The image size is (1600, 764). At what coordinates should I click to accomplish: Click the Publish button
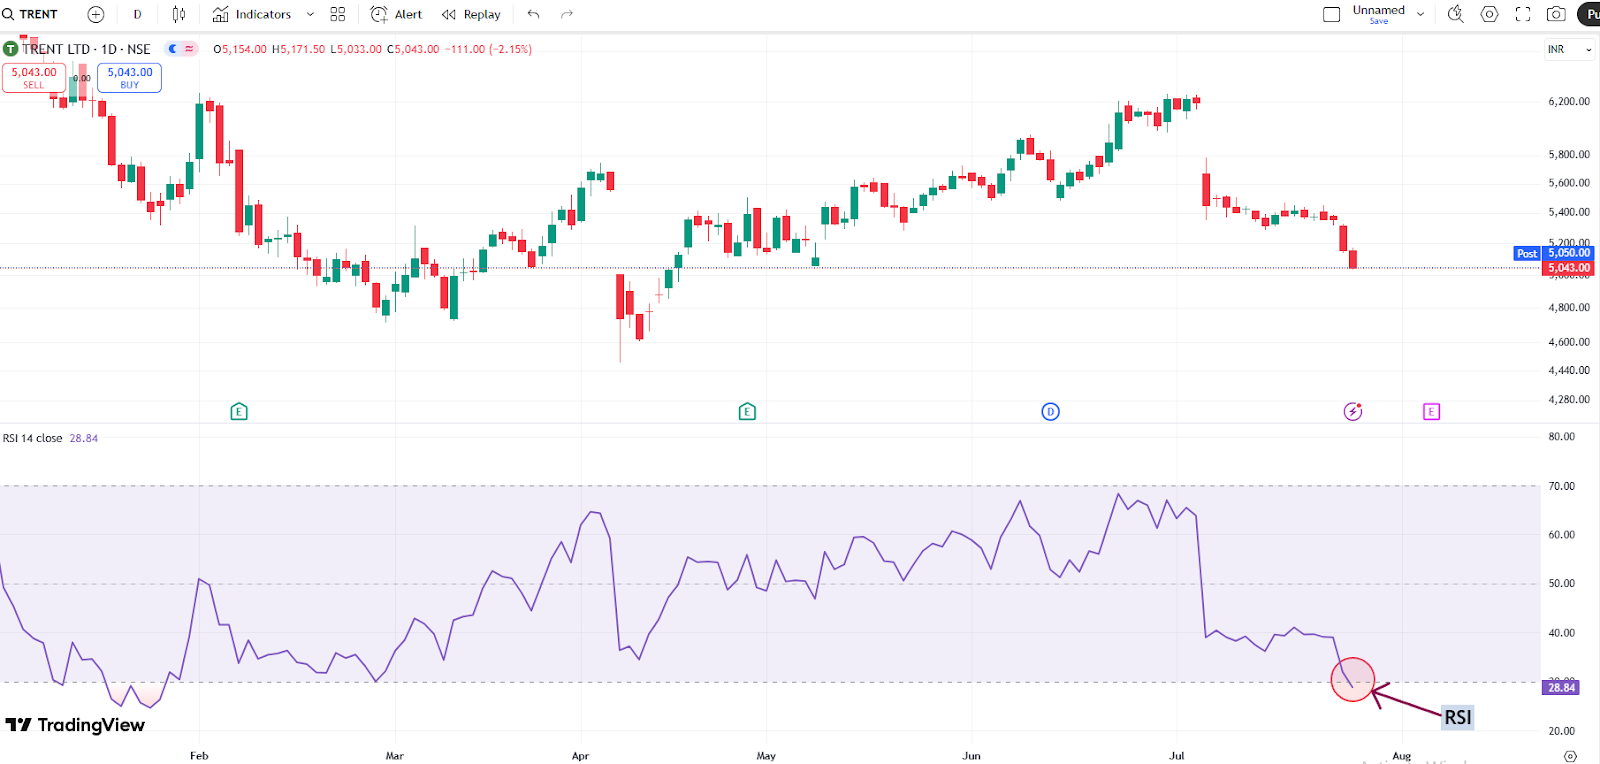coord(1589,14)
